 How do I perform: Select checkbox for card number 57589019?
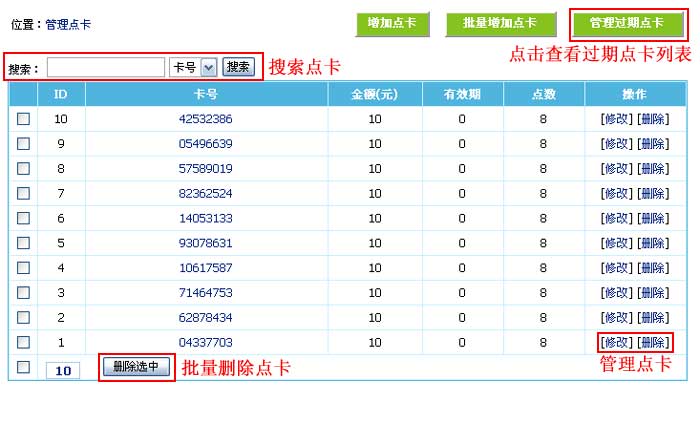tap(23, 168)
